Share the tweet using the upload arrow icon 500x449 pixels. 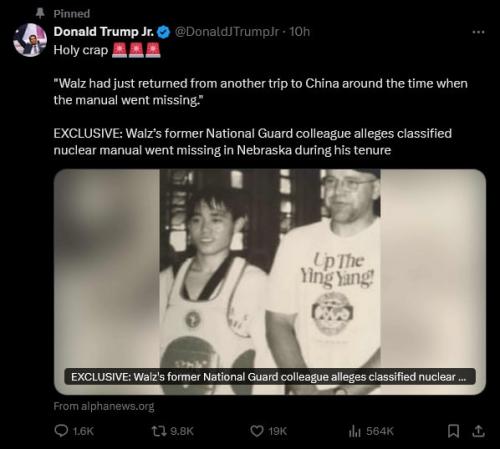click(478, 431)
